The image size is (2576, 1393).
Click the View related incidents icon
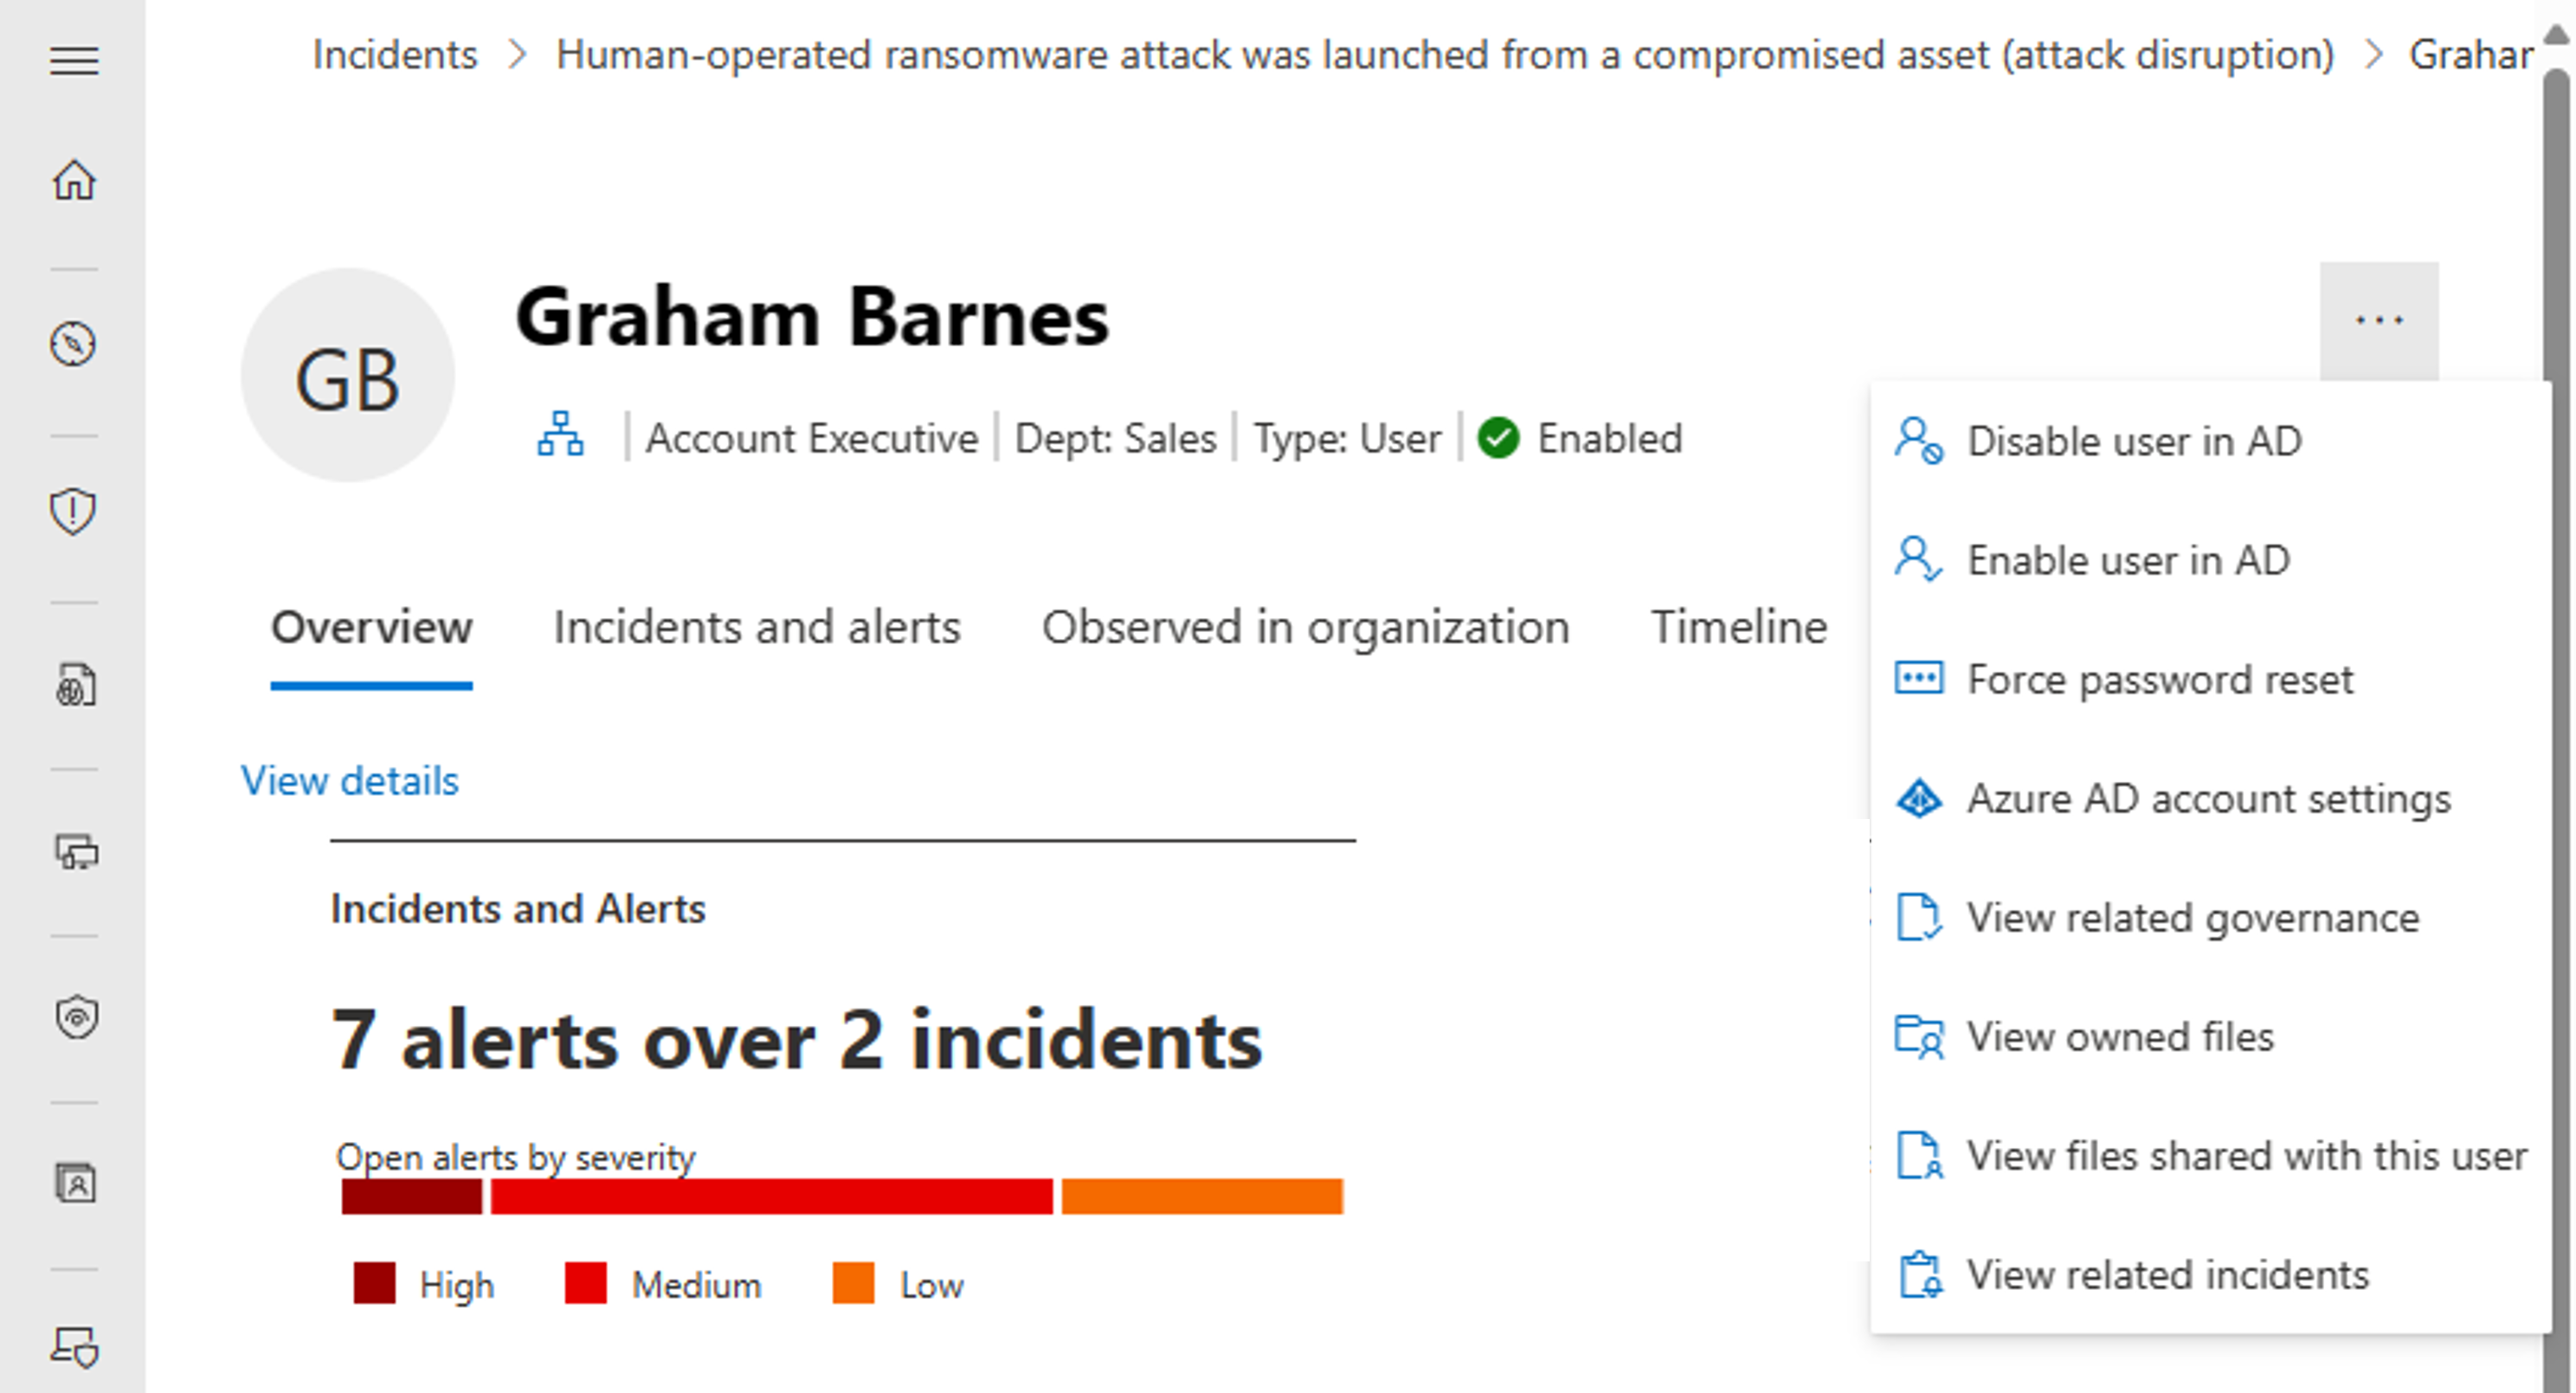1919,1273
